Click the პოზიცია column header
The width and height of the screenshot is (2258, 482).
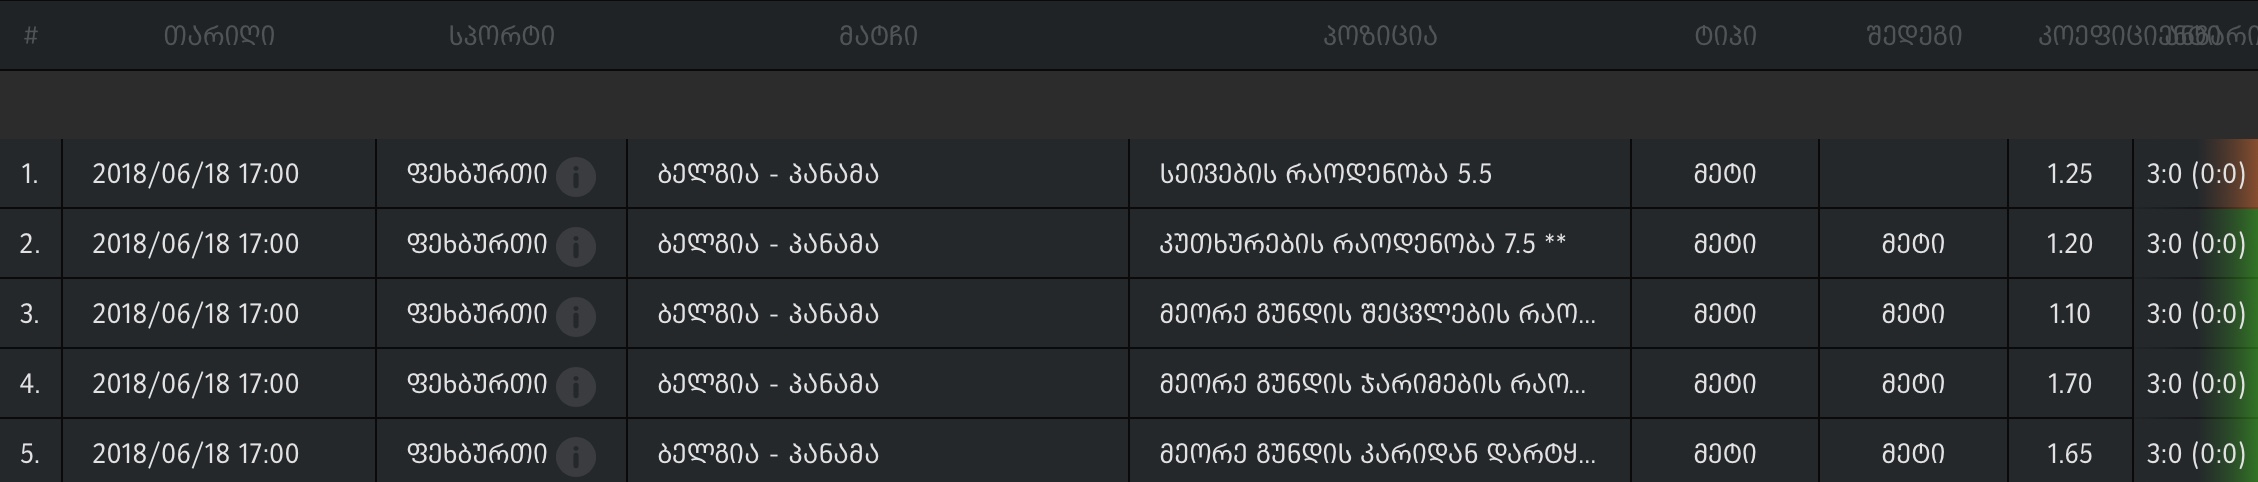pyautogui.click(x=1380, y=36)
